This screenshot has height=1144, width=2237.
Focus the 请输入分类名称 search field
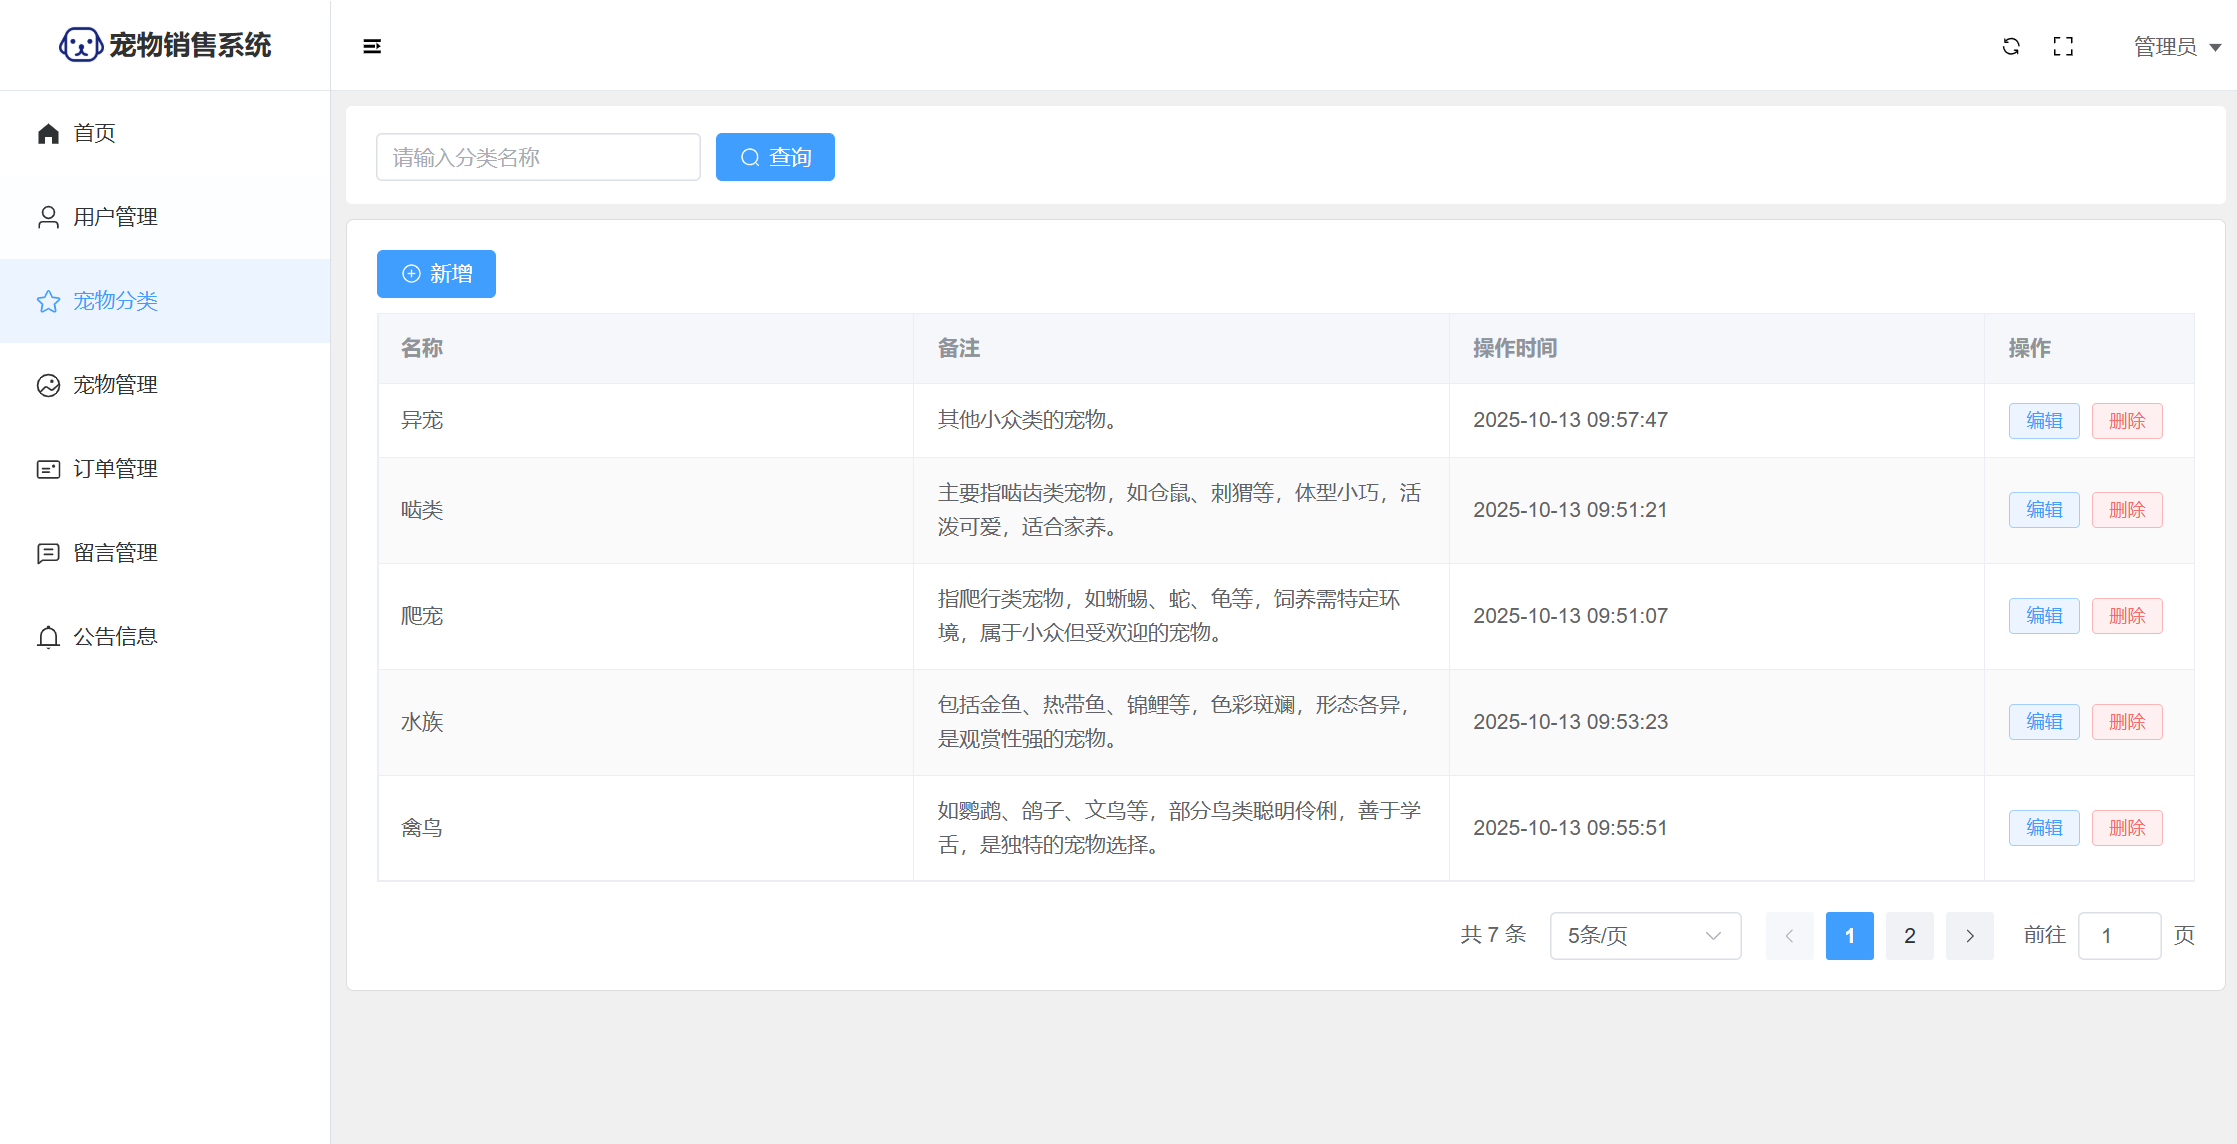(x=538, y=157)
